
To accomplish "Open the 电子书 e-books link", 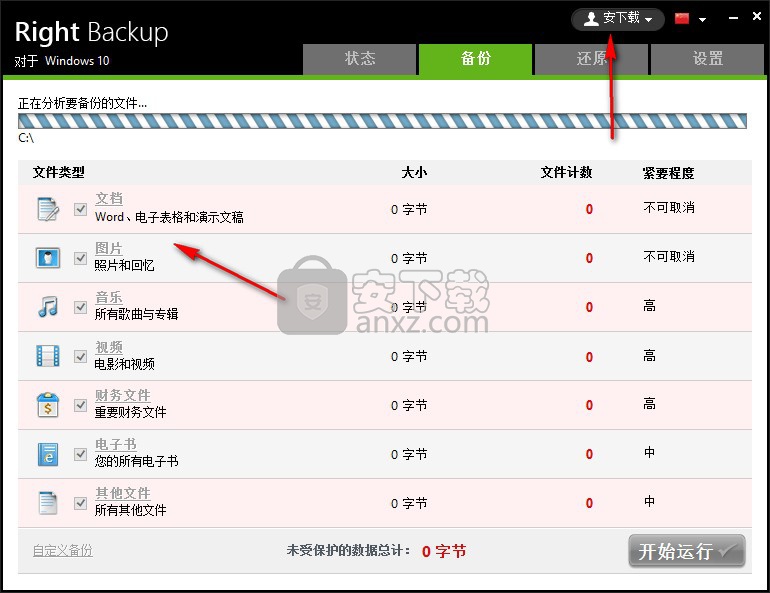I will [x=115, y=444].
